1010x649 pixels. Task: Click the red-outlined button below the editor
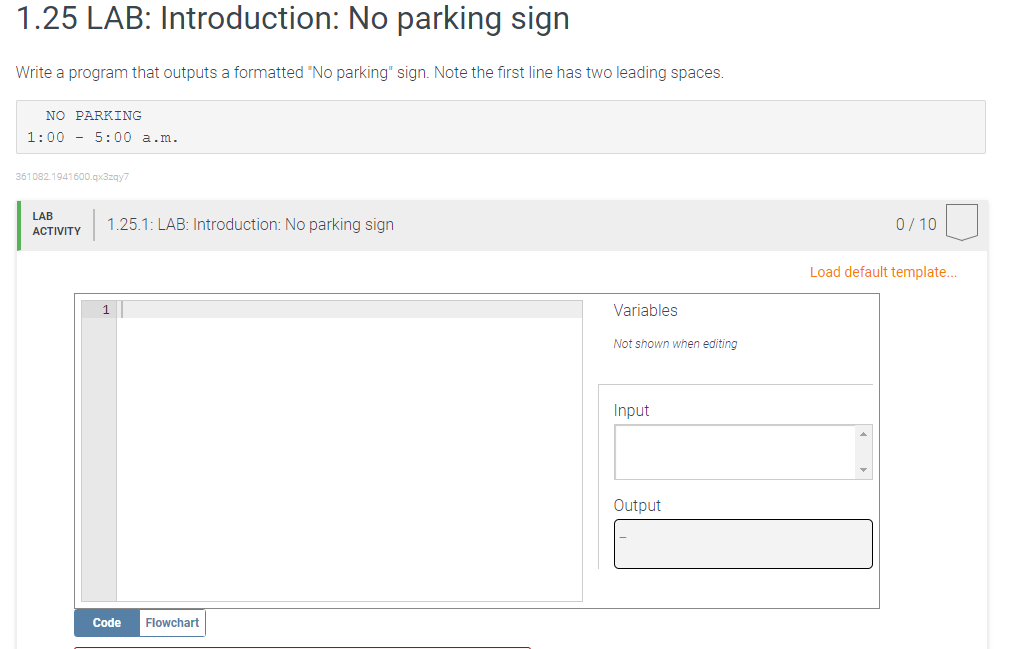[x=300, y=648]
